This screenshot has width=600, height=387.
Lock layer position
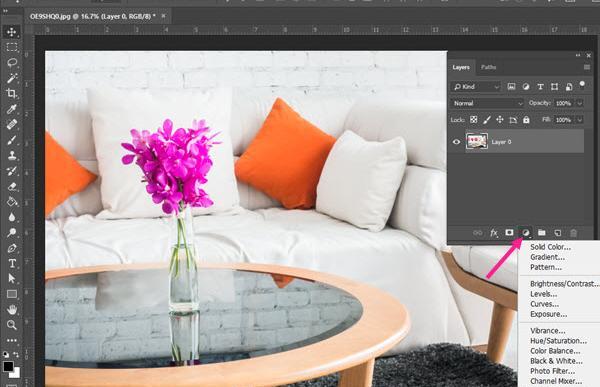point(500,120)
